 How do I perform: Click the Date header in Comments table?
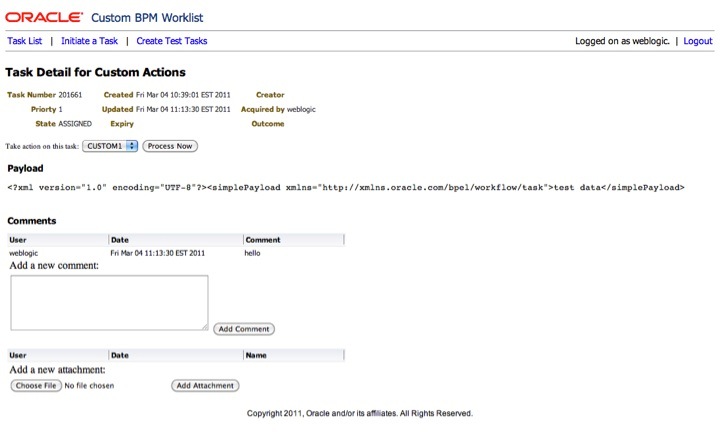(120, 240)
